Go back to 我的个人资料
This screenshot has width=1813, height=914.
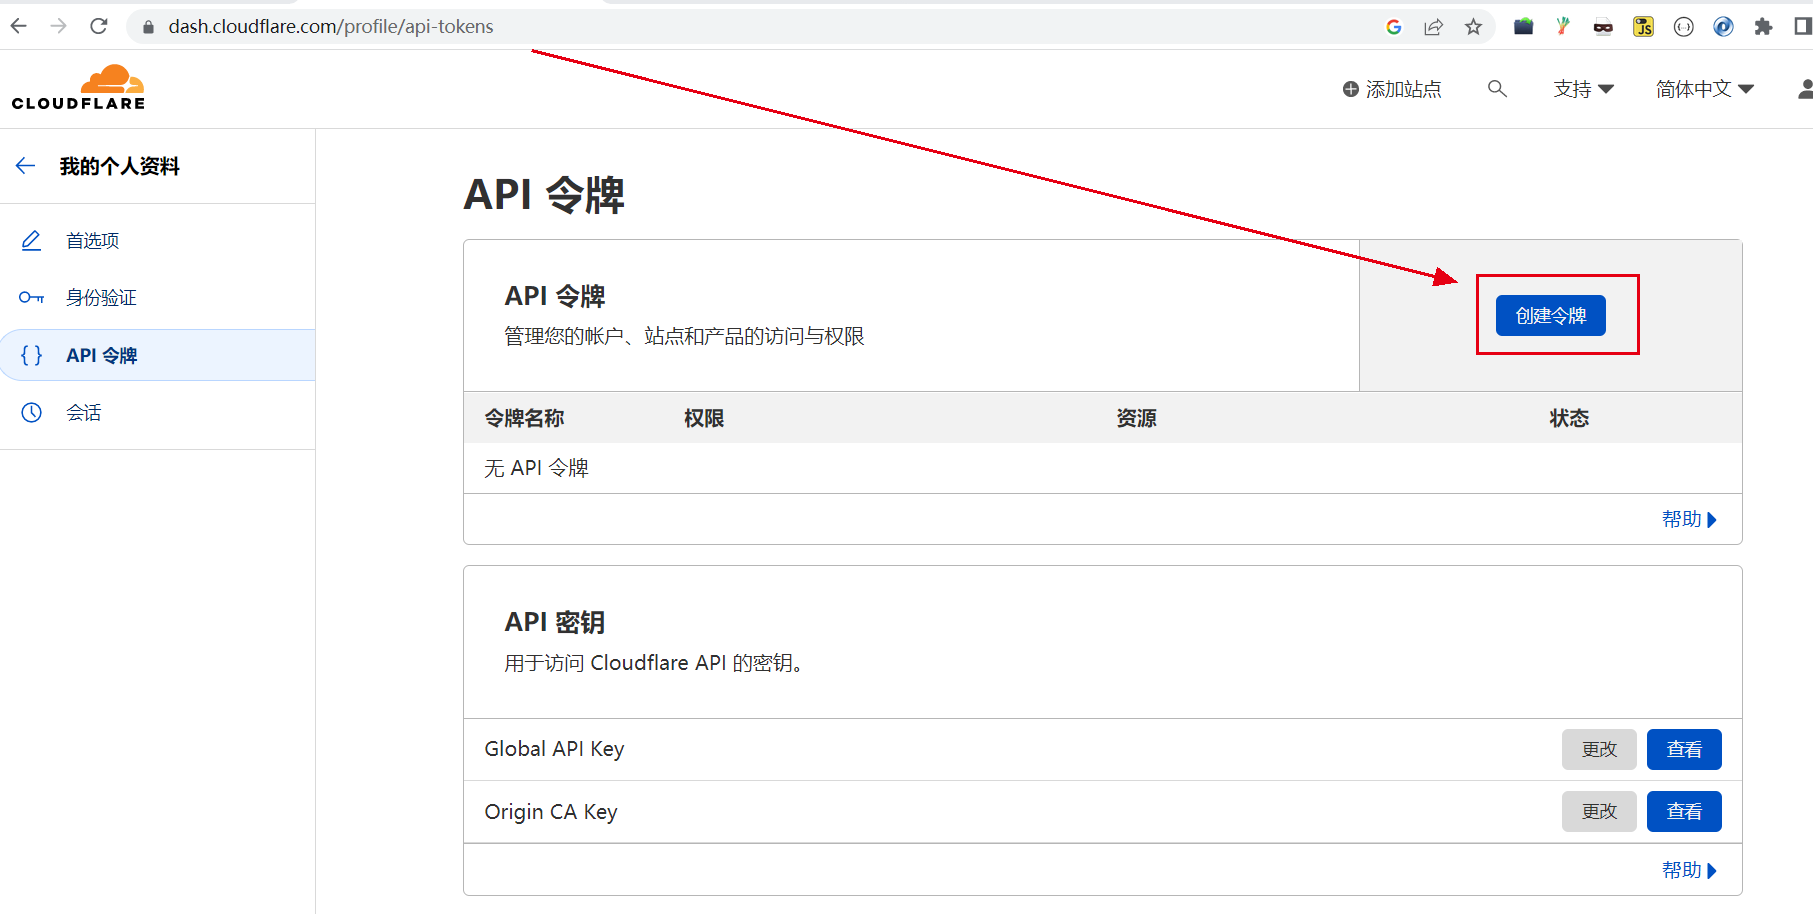tap(119, 166)
